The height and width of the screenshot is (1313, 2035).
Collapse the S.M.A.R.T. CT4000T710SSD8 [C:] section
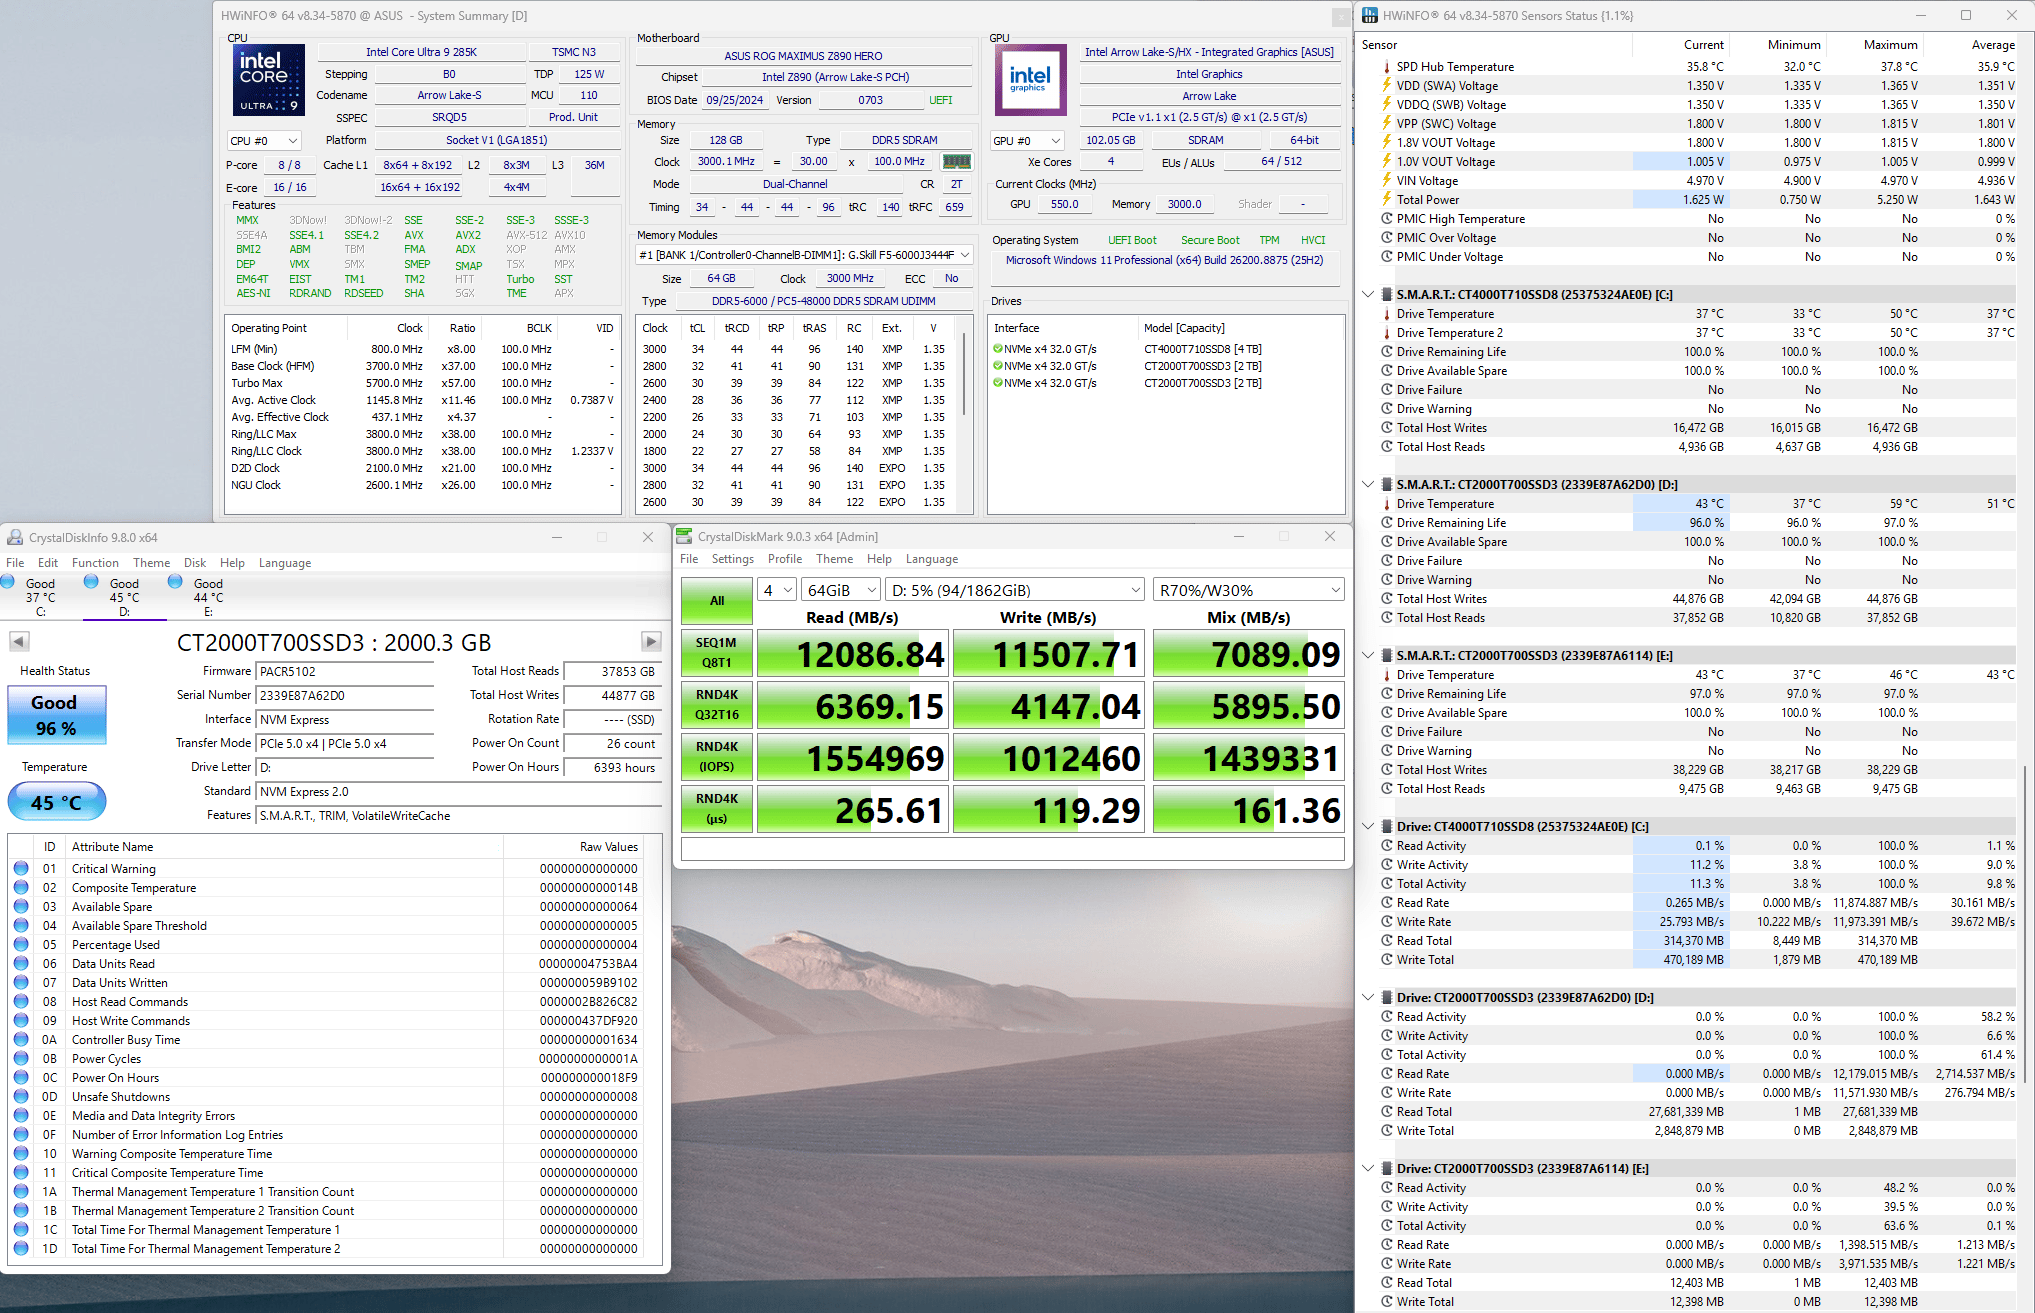coord(1368,294)
